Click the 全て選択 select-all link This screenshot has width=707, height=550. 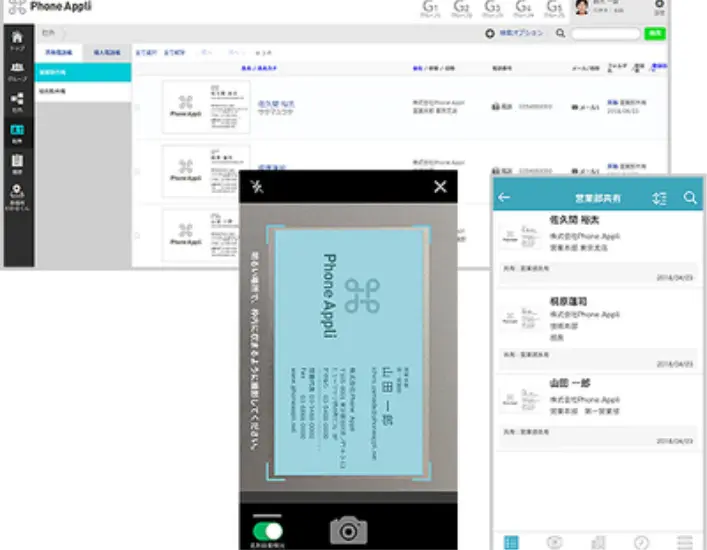pos(147,53)
